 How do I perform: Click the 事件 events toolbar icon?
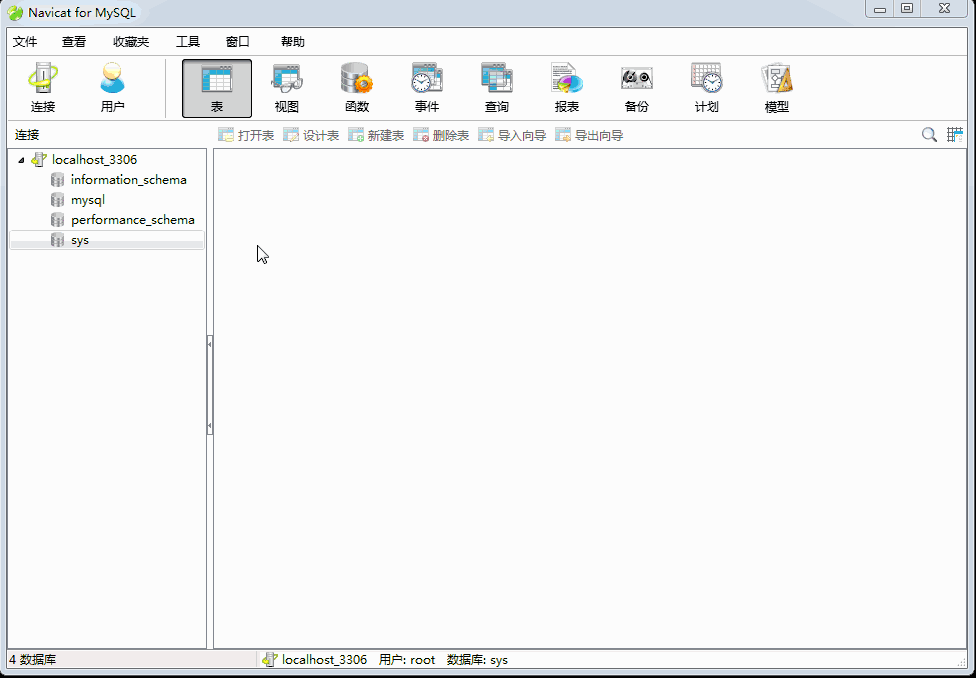(427, 88)
